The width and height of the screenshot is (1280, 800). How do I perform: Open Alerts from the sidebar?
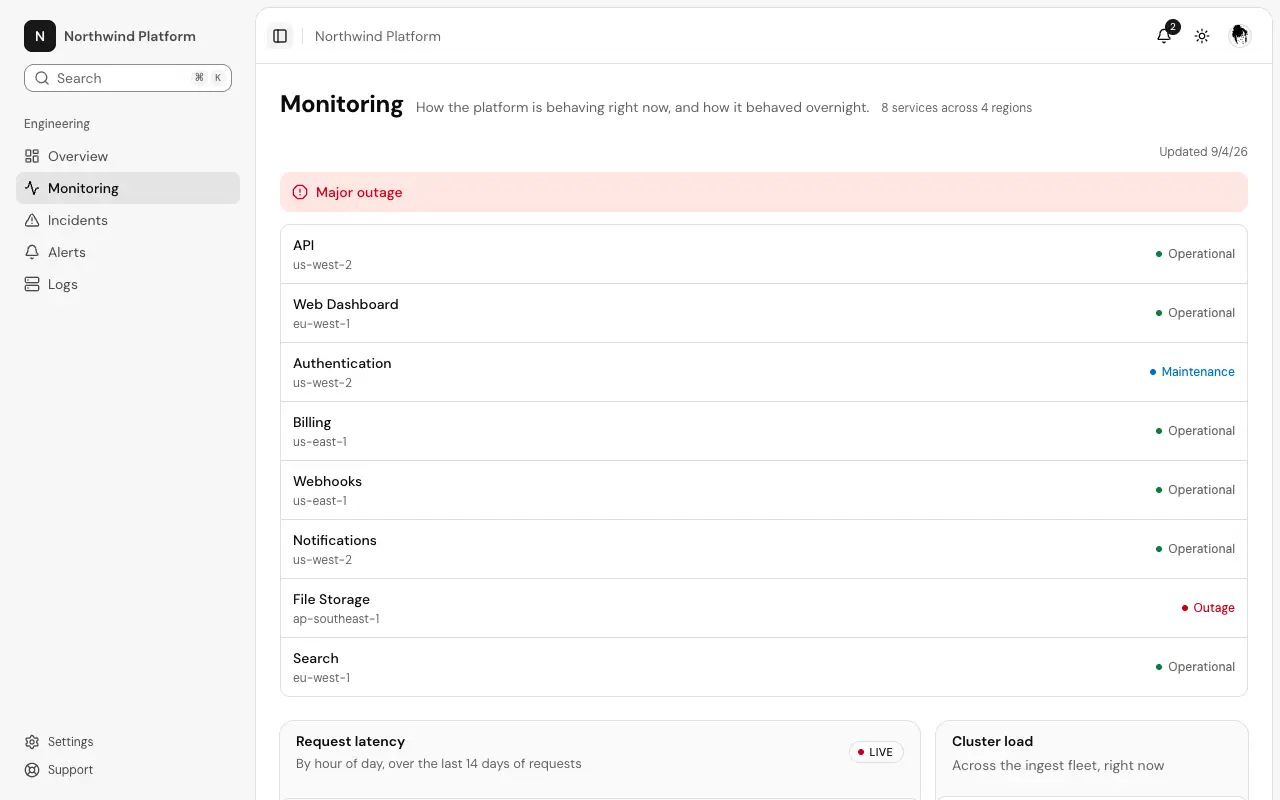(x=128, y=252)
